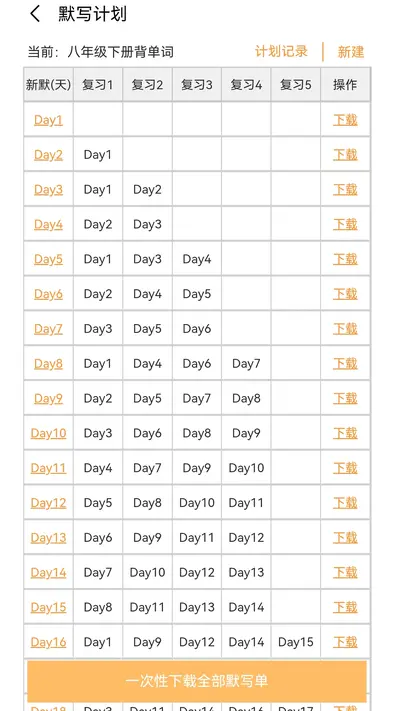Open the Day12 dictation link
Image resolution: width=400 pixels, height=711 pixels.
pos(48,503)
